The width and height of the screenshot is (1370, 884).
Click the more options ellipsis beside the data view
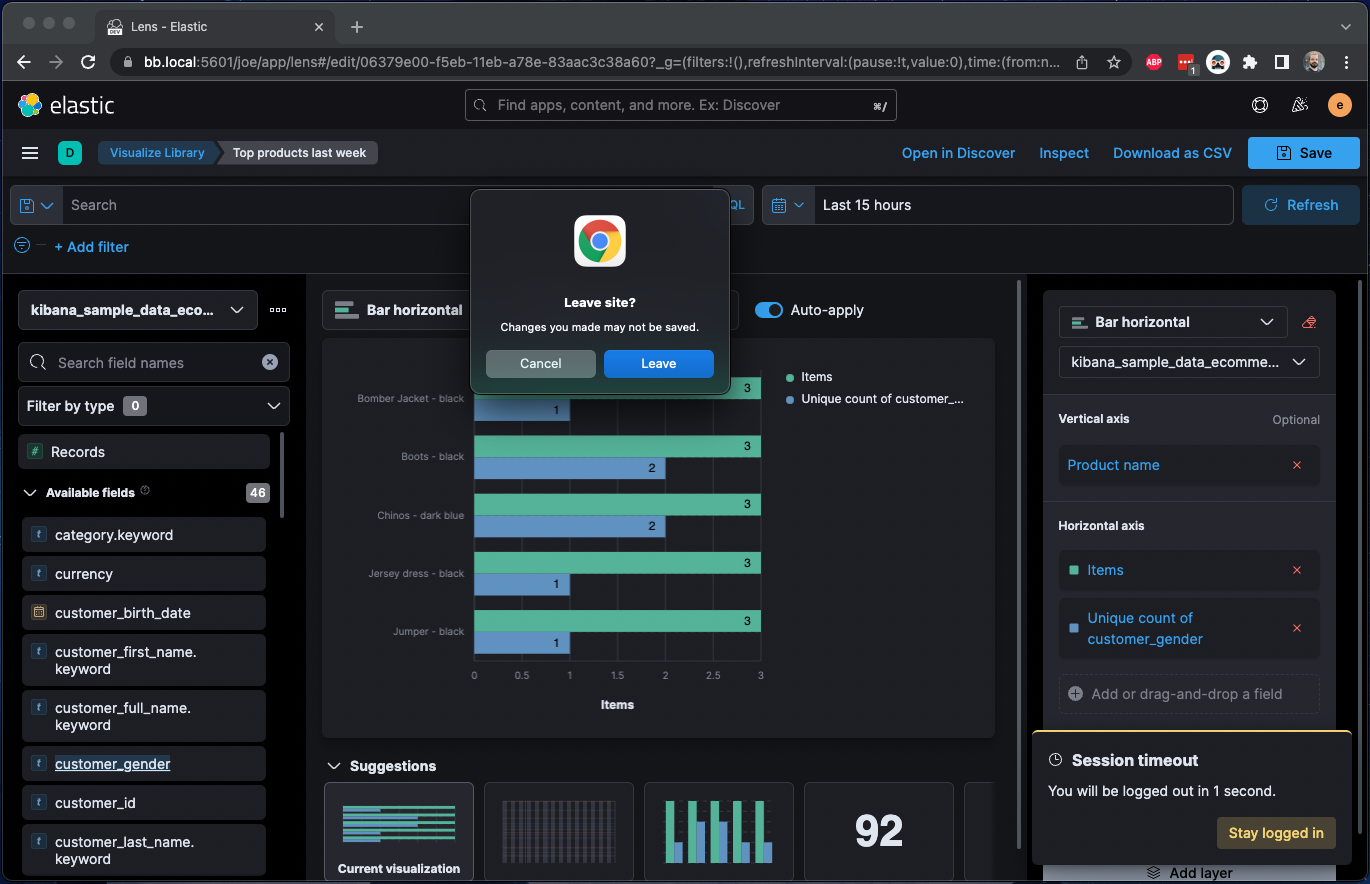pyautogui.click(x=278, y=310)
